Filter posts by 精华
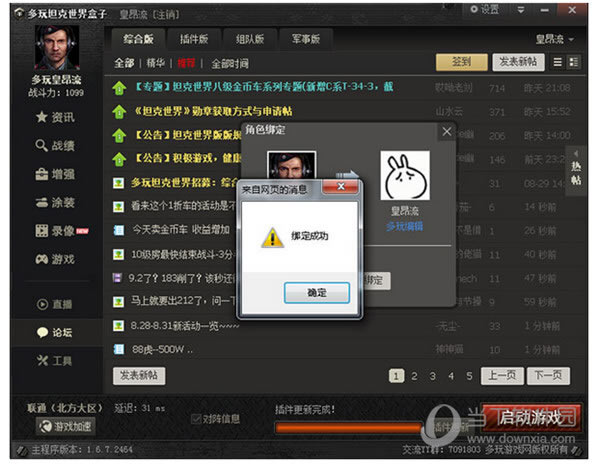The width and height of the screenshot is (599, 467). tap(155, 63)
